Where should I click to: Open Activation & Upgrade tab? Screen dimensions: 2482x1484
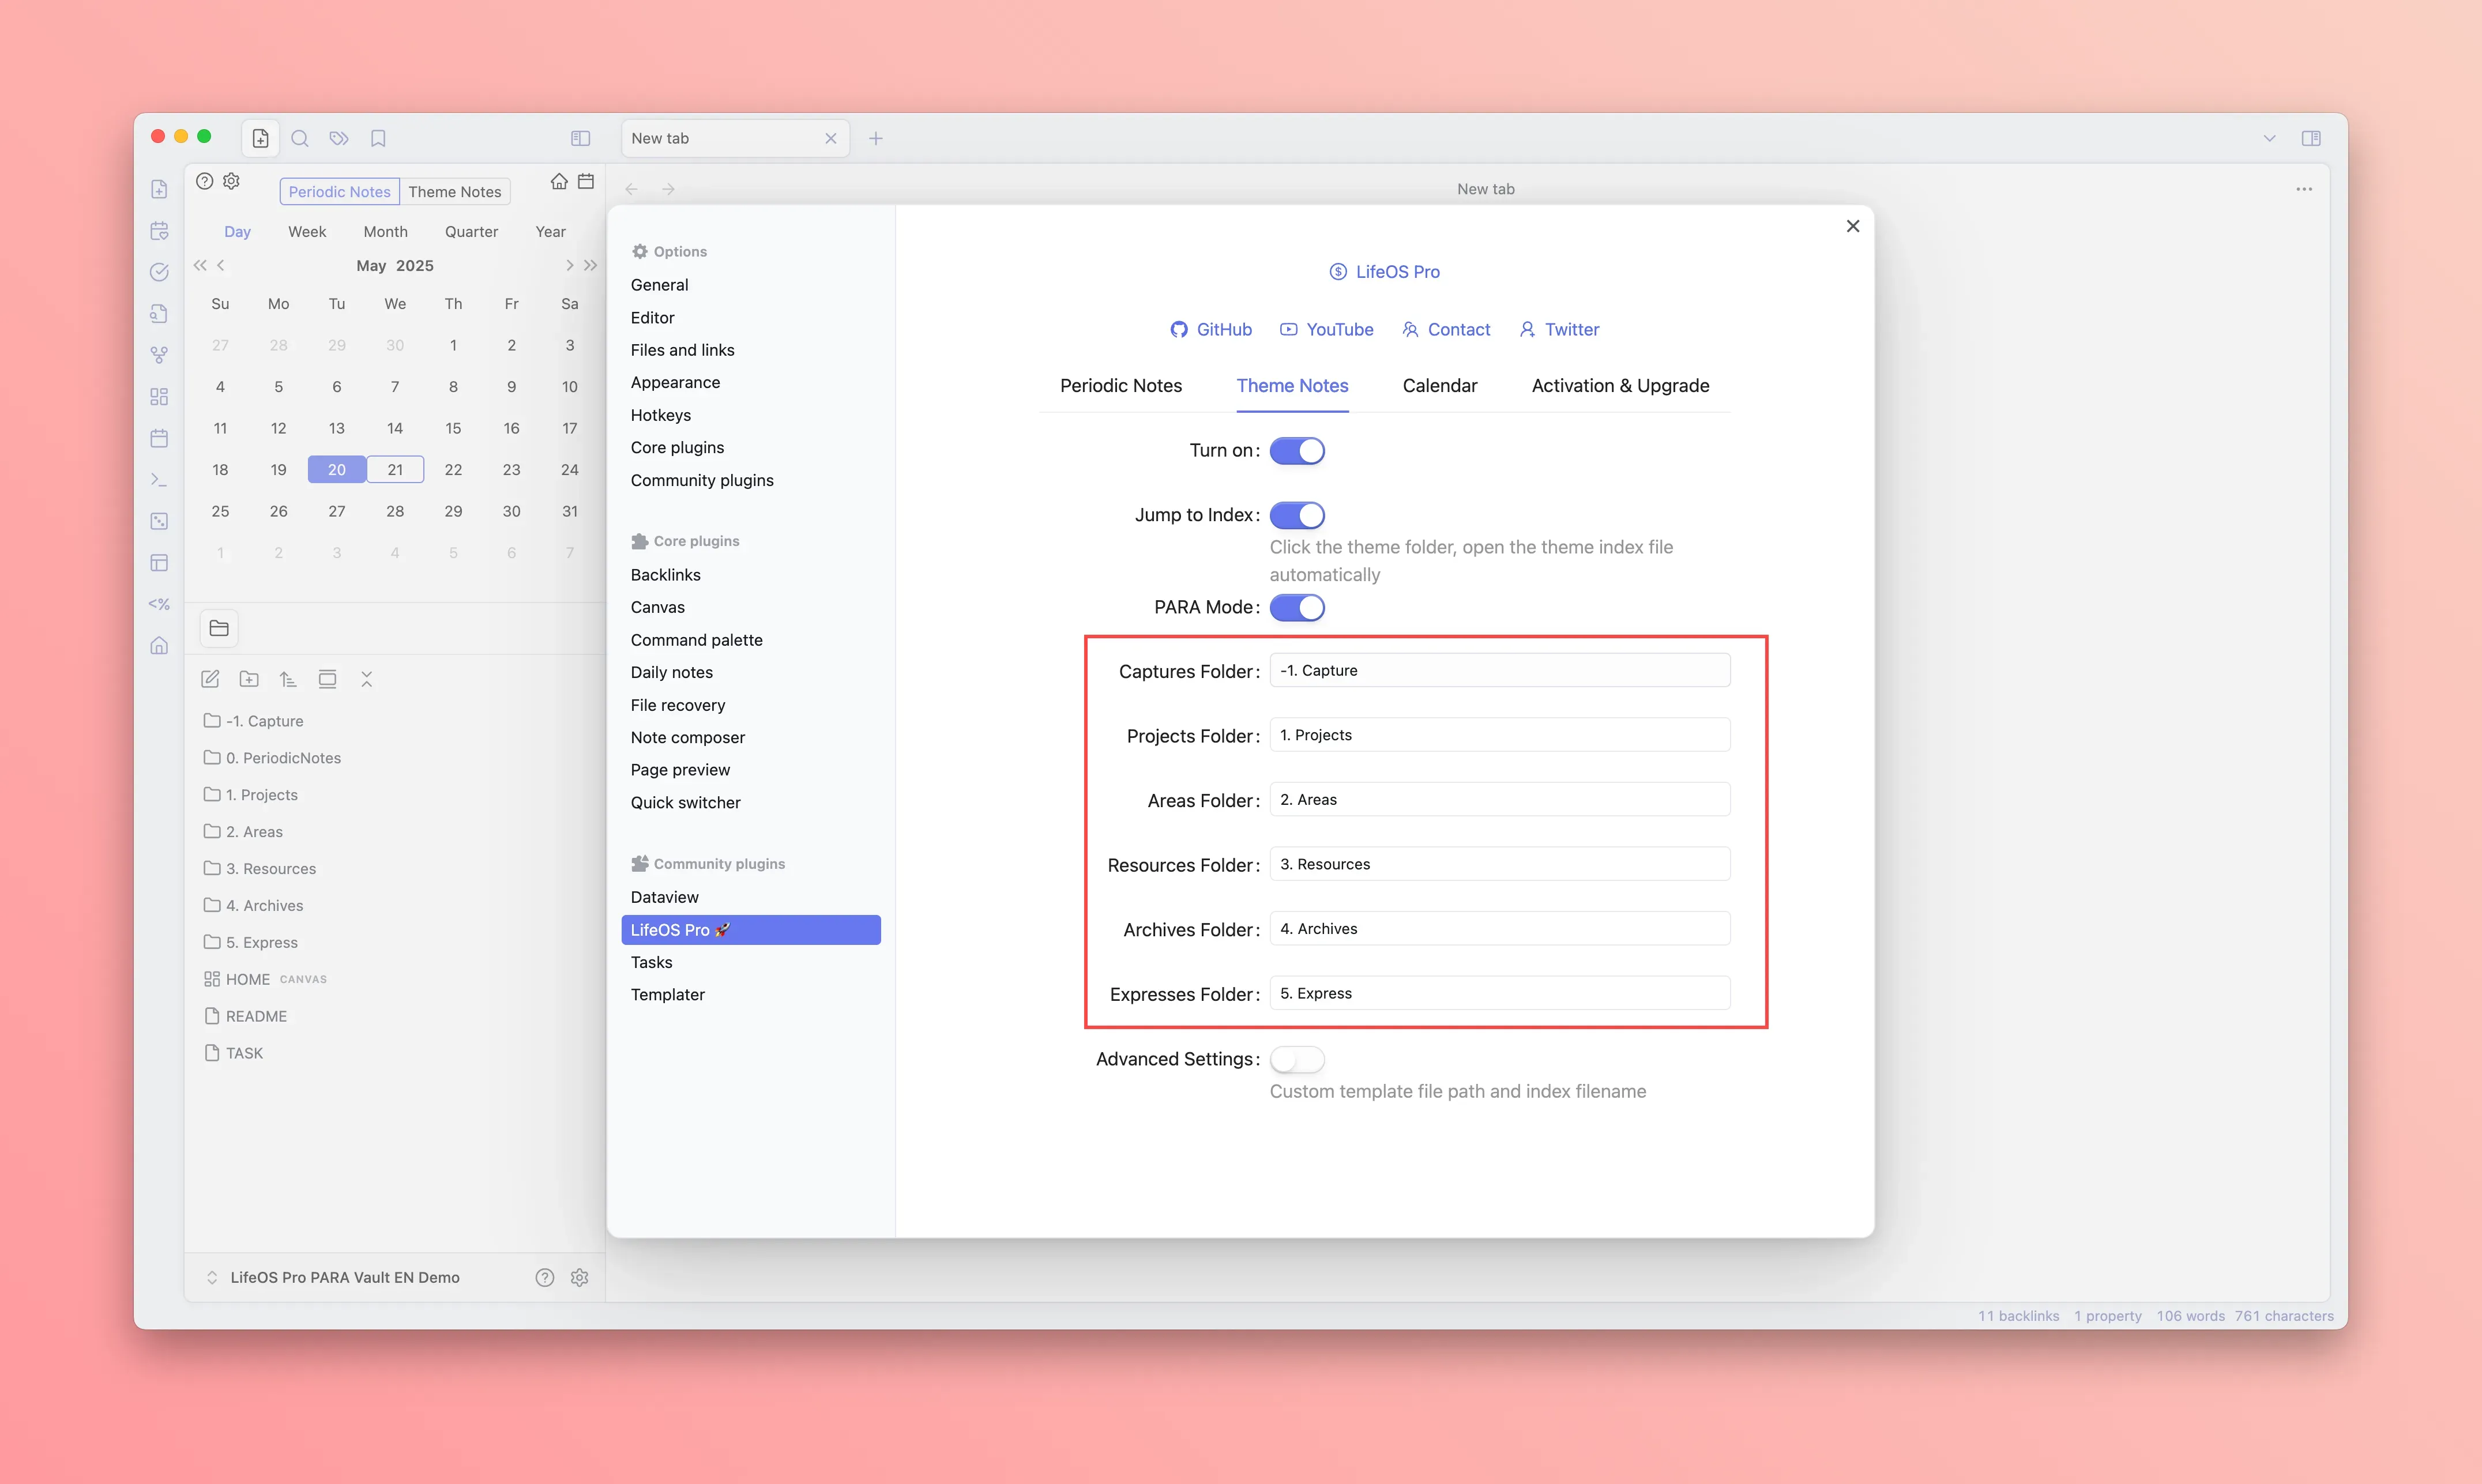(1620, 386)
